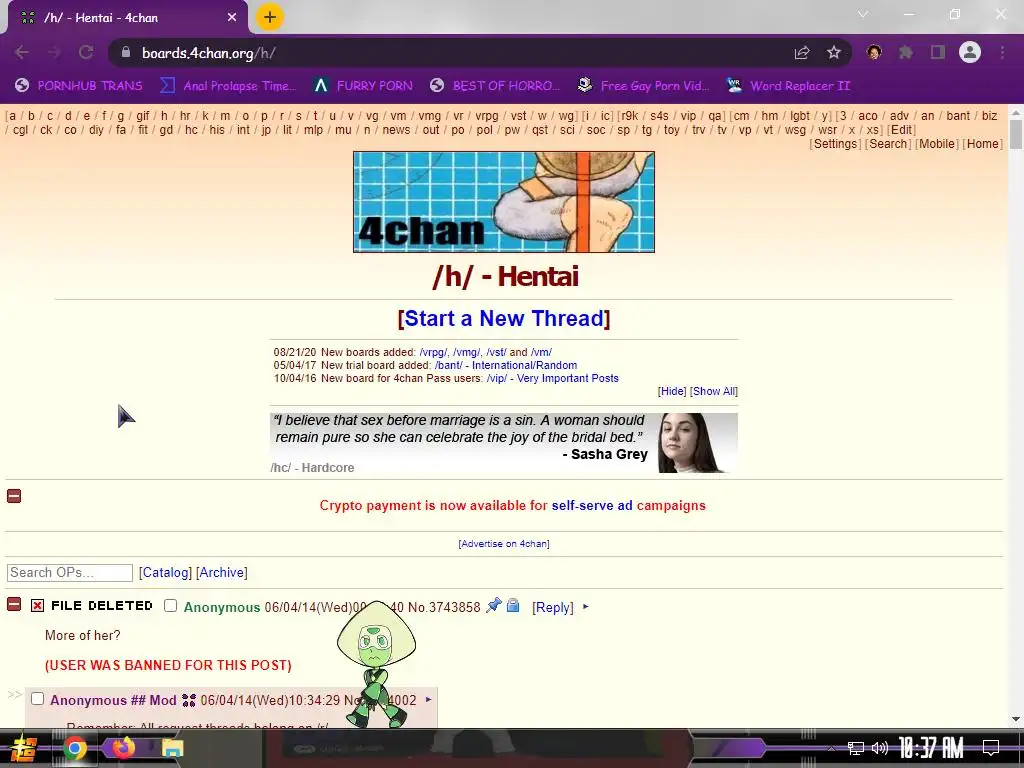The height and width of the screenshot is (768, 1024).
Task: Open the board Settings link
Action: 835,144
